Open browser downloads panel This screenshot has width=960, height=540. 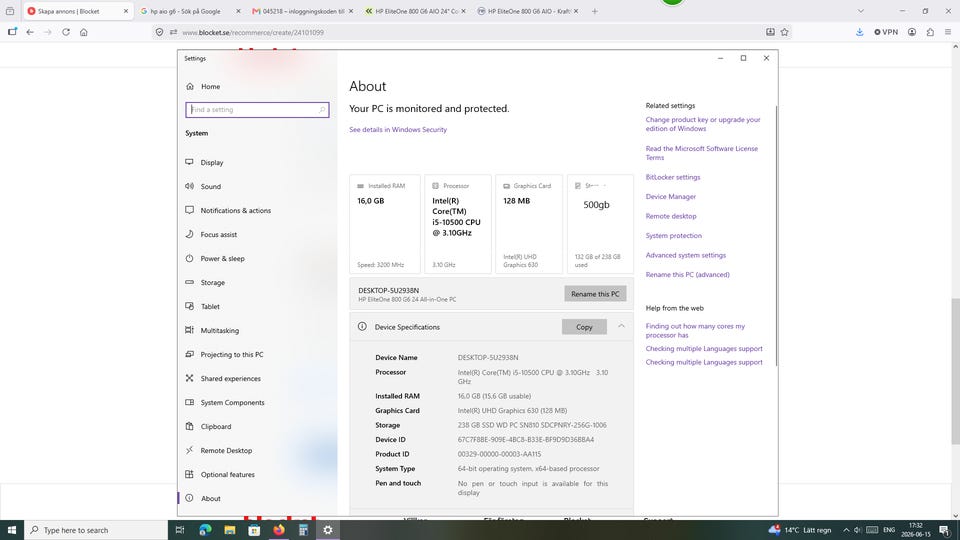860,32
